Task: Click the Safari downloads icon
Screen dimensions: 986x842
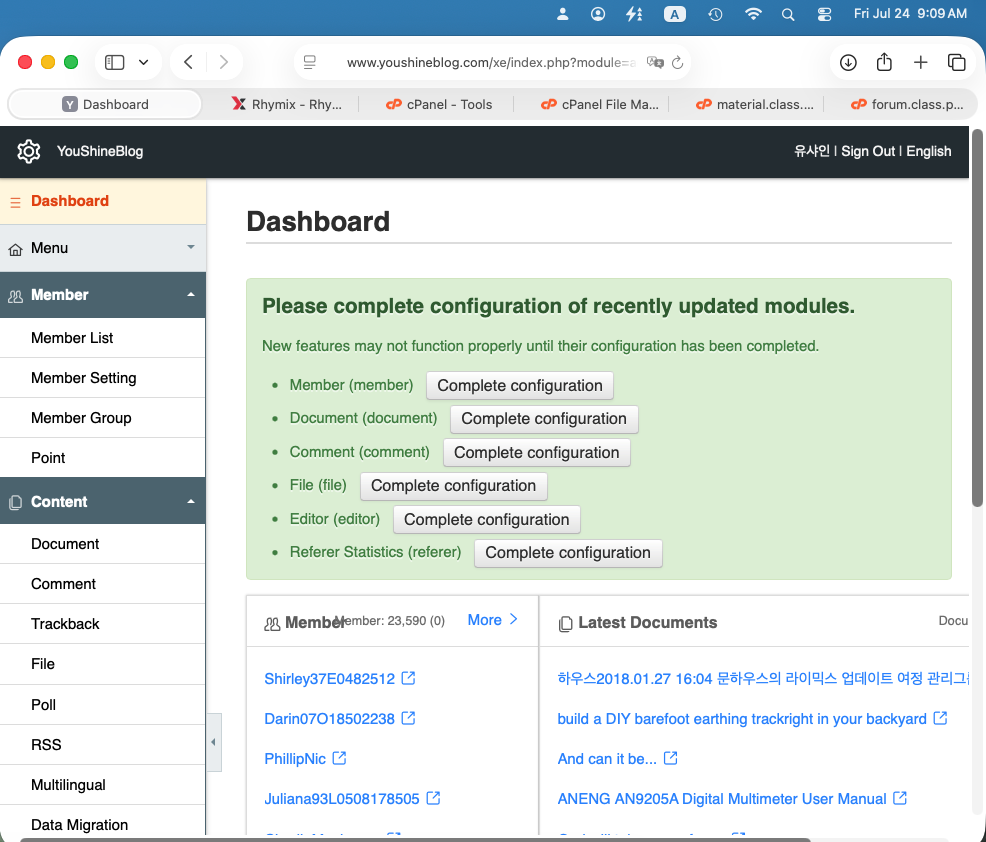Action: [848, 62]
